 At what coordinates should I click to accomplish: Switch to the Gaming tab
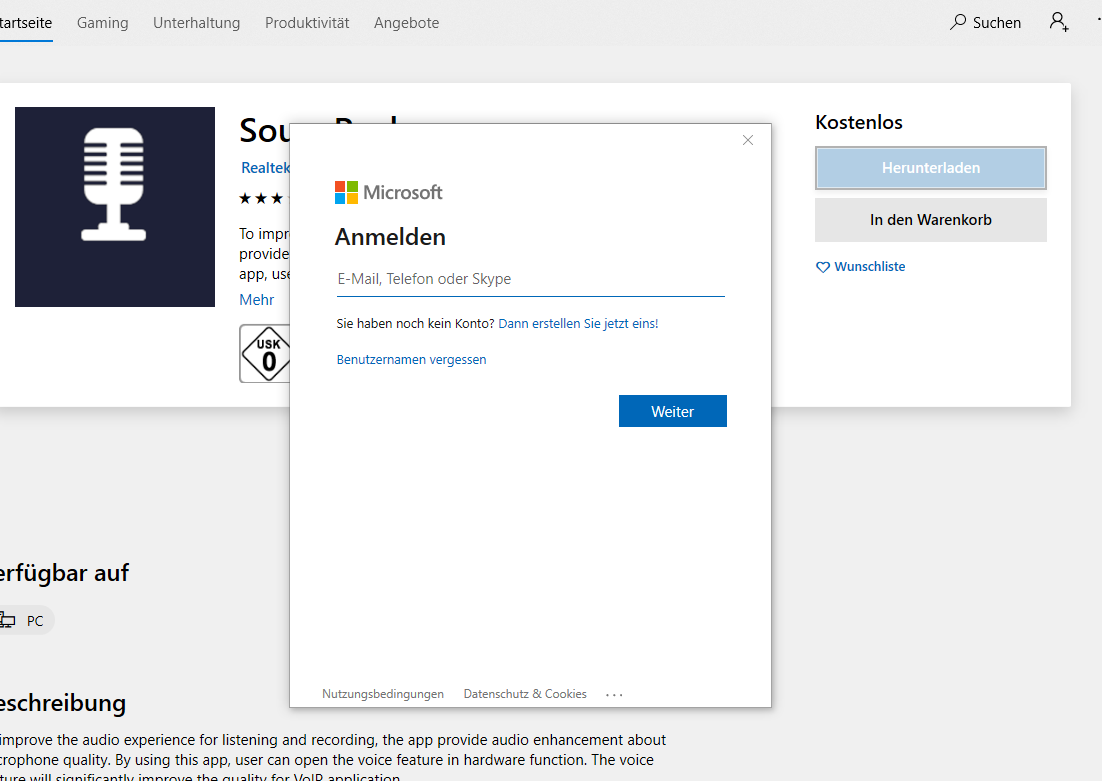(103, 23)
